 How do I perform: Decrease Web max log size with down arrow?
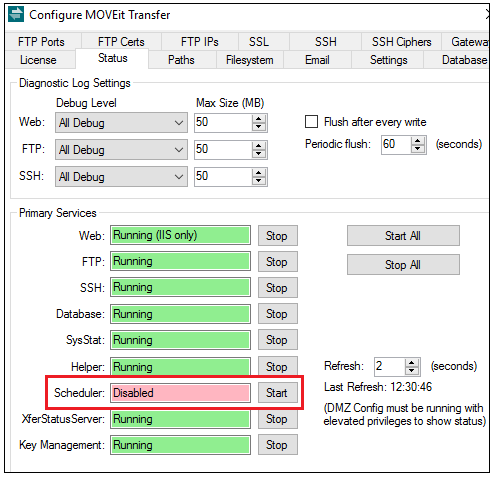pos(259,127)
